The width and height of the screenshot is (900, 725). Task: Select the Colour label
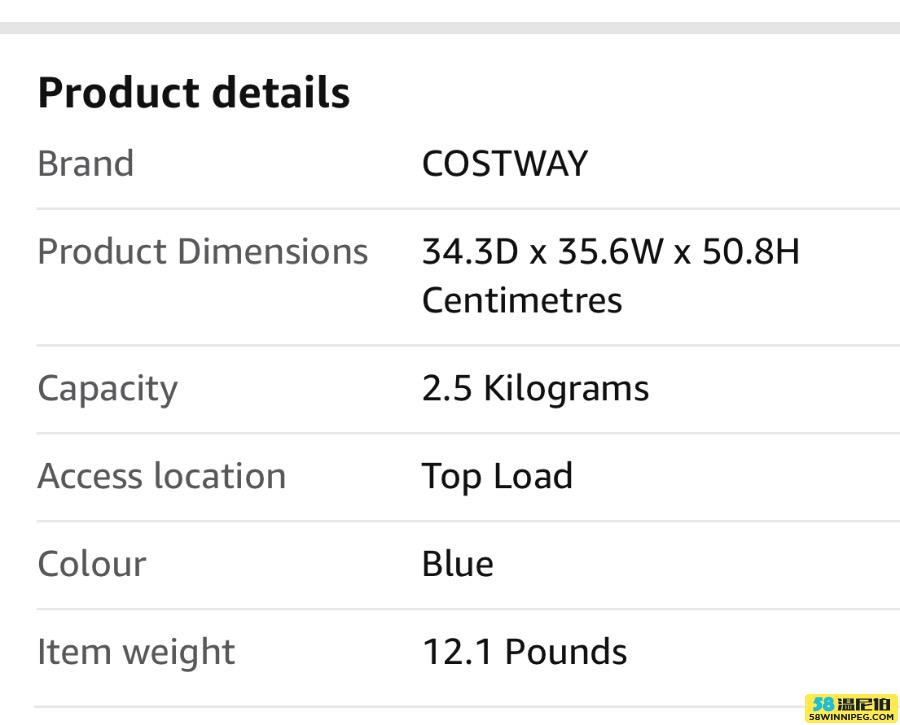click(92, 564)
